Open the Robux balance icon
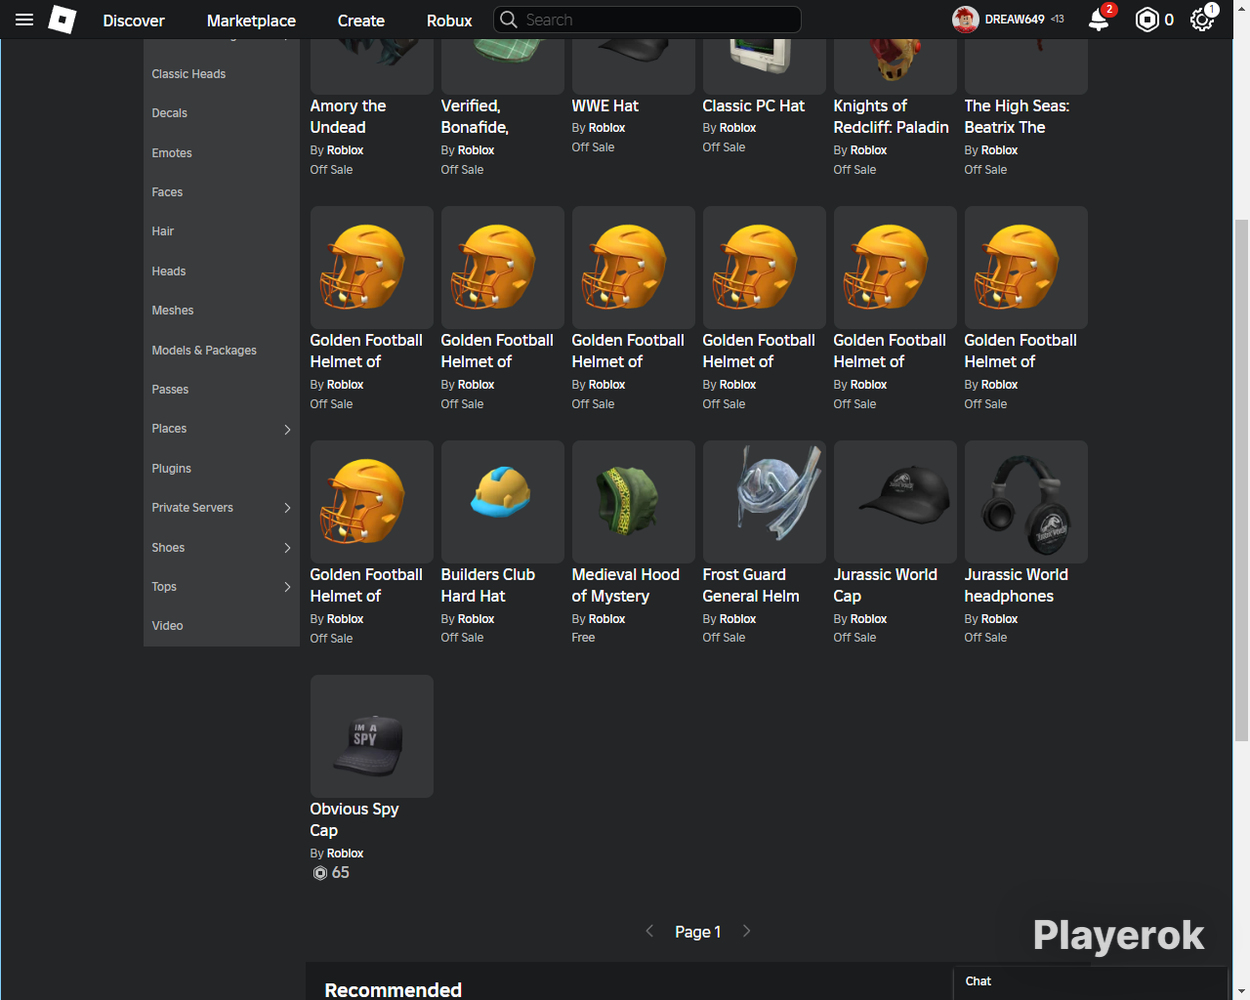Screen dimensions: 1250x1000 [x=1147, y=20]
